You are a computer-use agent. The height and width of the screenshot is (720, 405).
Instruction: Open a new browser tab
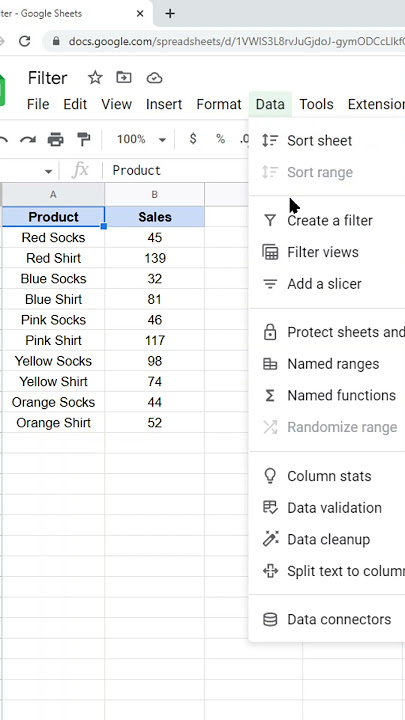[170, 14]
